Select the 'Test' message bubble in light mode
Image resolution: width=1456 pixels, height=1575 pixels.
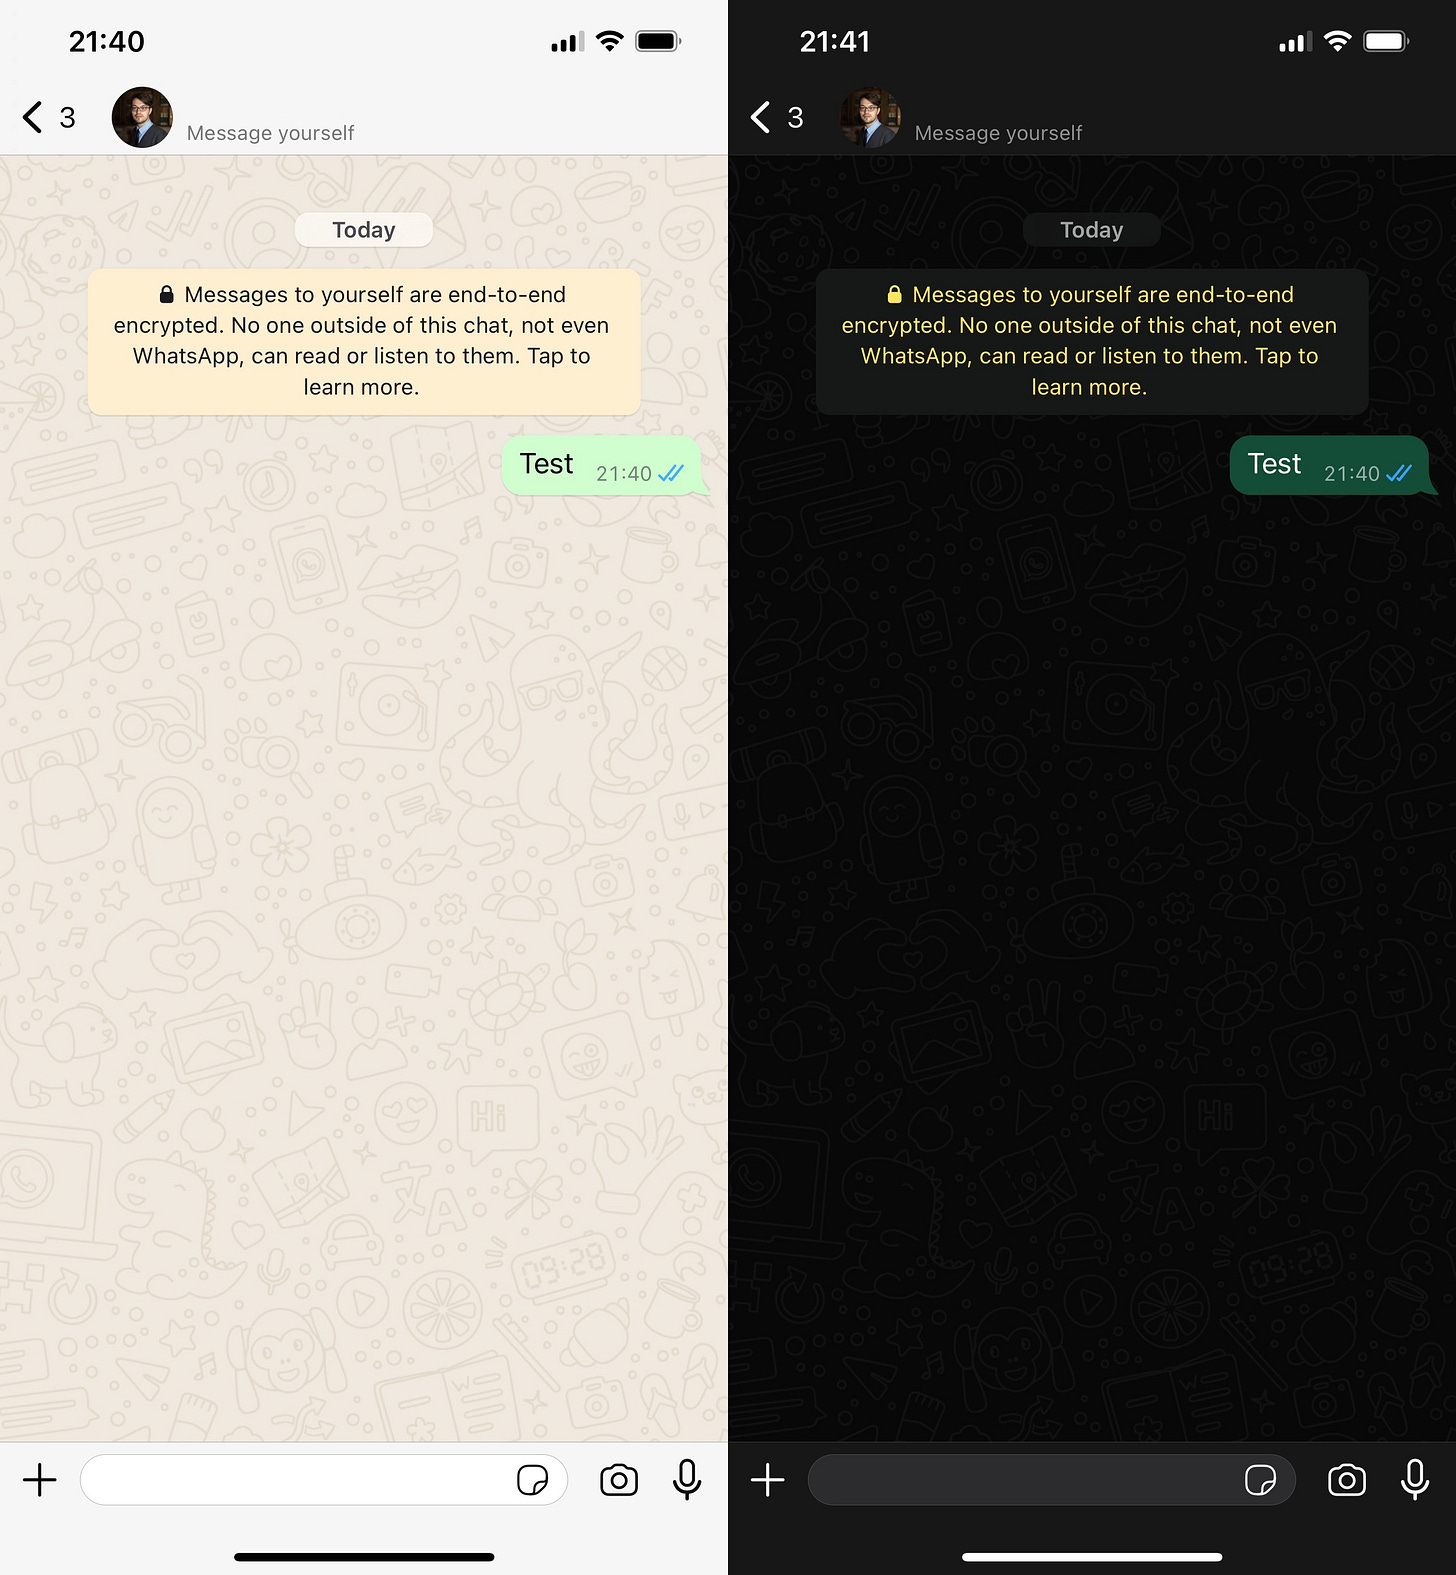[x=605, y=465]
